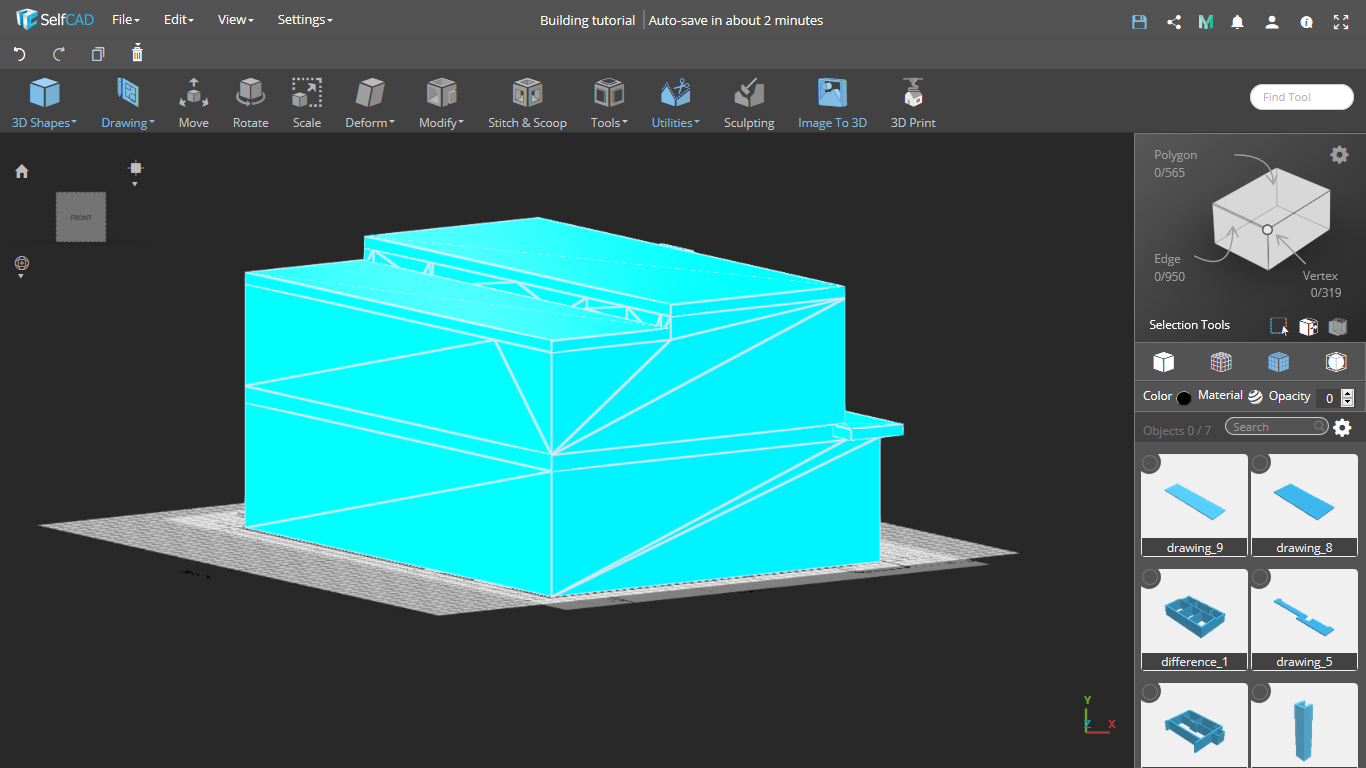Expand globe projection dropdown in viewport
The height and width of the screenshot is (768, 1366).
[21, 276]
